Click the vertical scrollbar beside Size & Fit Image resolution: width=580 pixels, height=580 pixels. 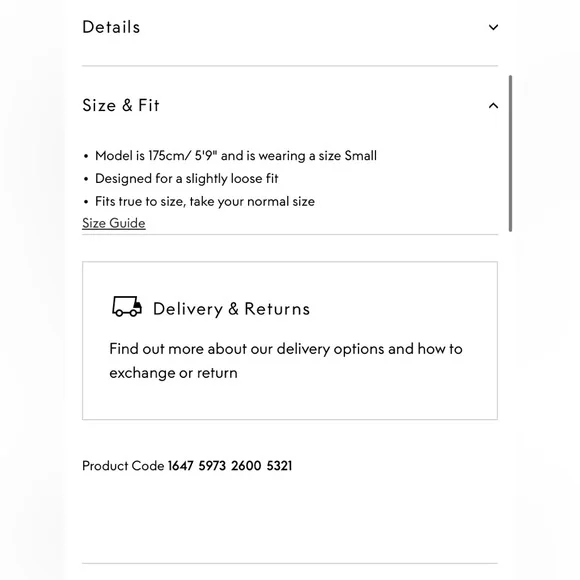click(x=510, y=154)
